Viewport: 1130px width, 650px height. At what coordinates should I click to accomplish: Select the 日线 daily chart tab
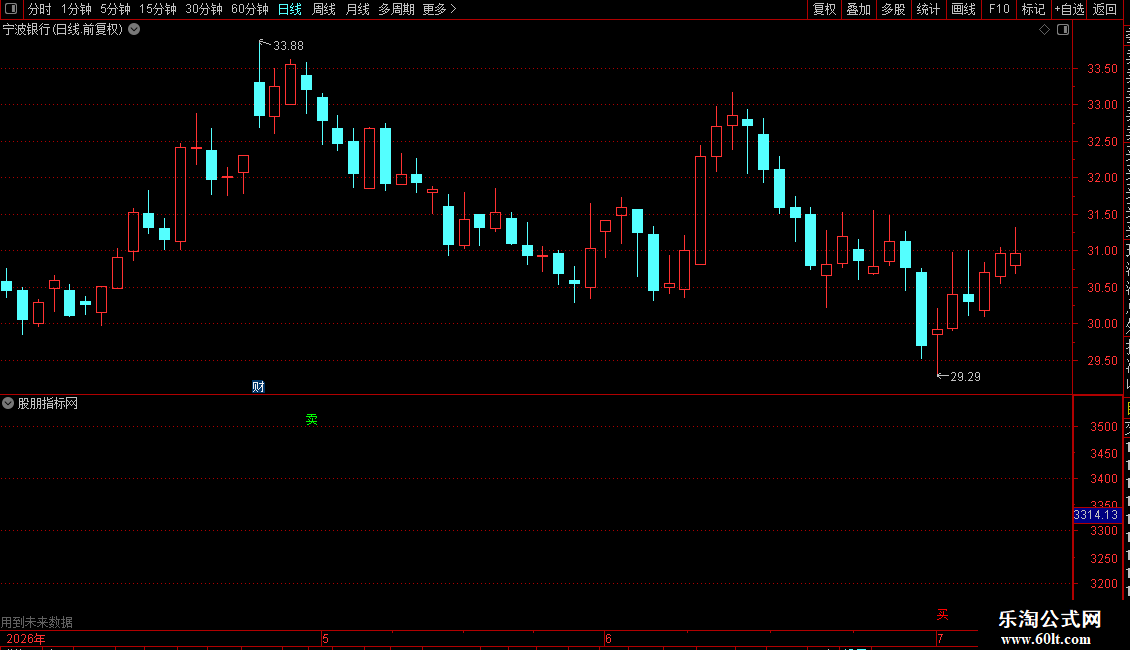click(290, 9)
